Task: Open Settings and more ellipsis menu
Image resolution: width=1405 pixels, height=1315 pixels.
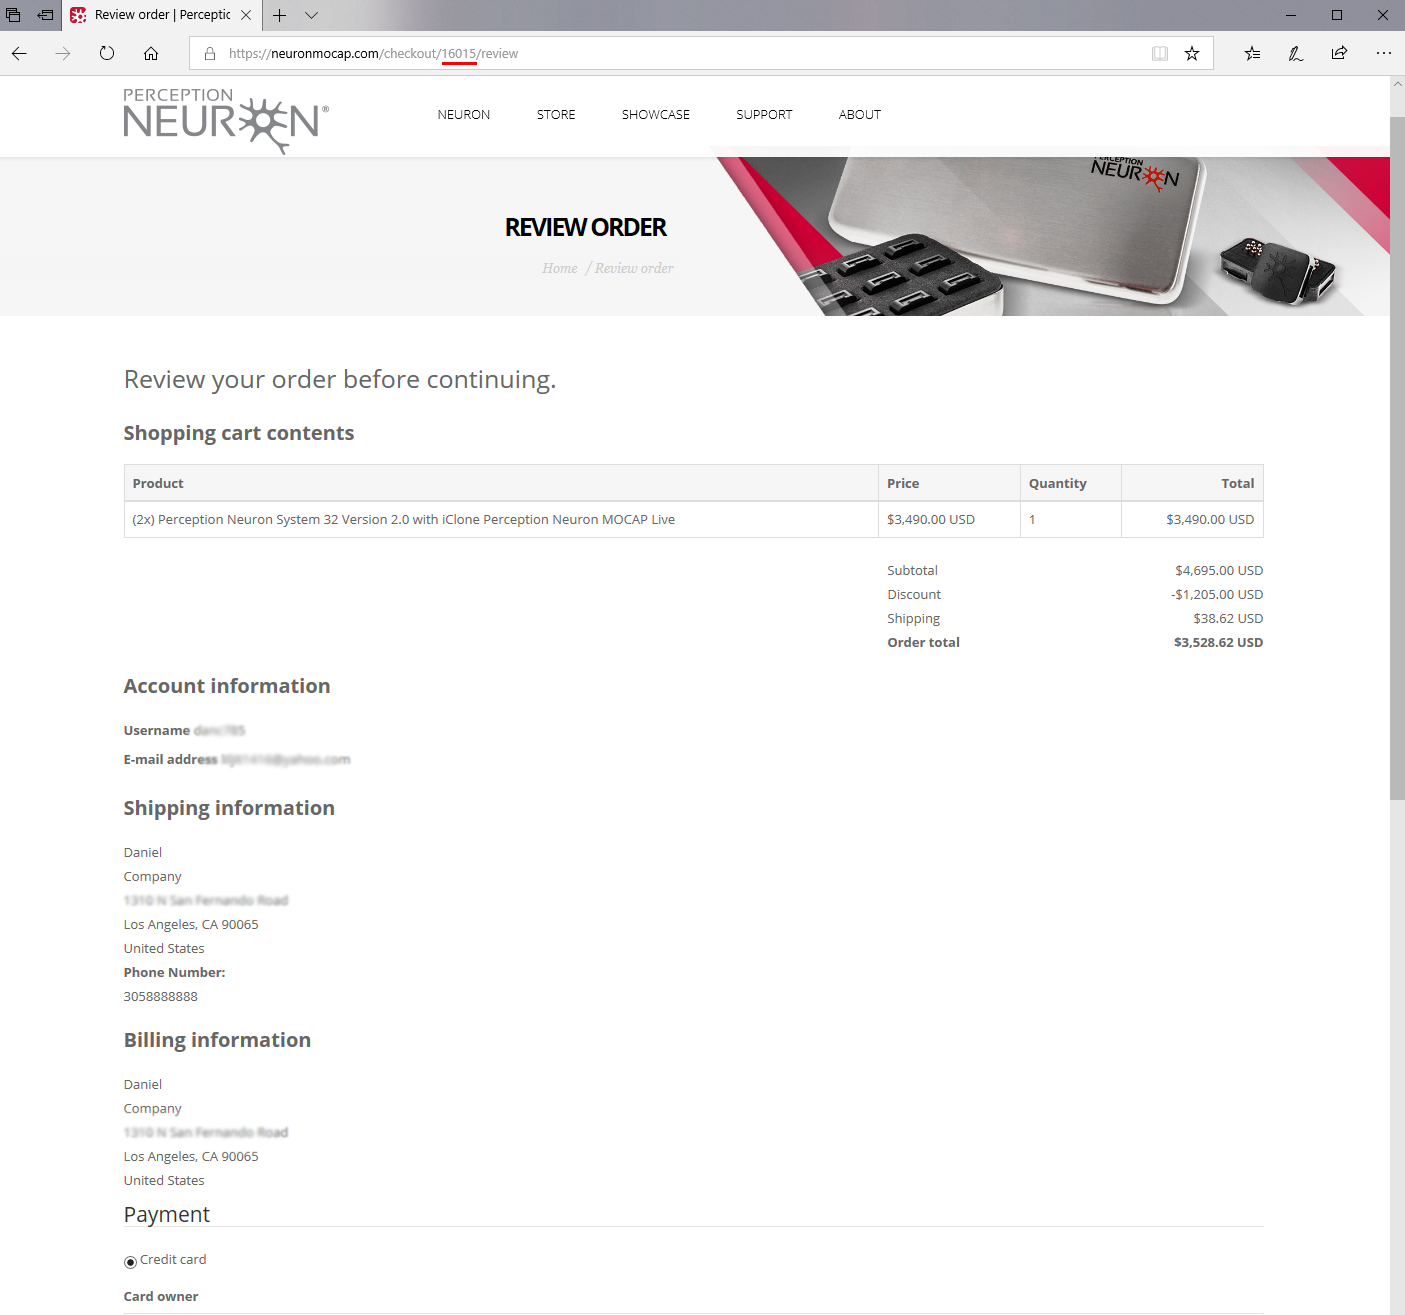Action: [1384, 54]
